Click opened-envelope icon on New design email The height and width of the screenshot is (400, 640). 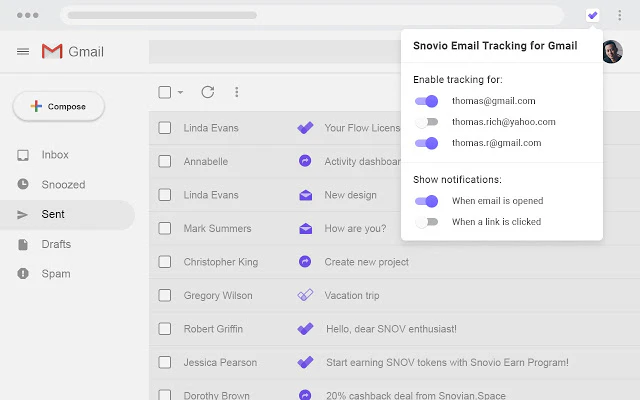[305, 195]
